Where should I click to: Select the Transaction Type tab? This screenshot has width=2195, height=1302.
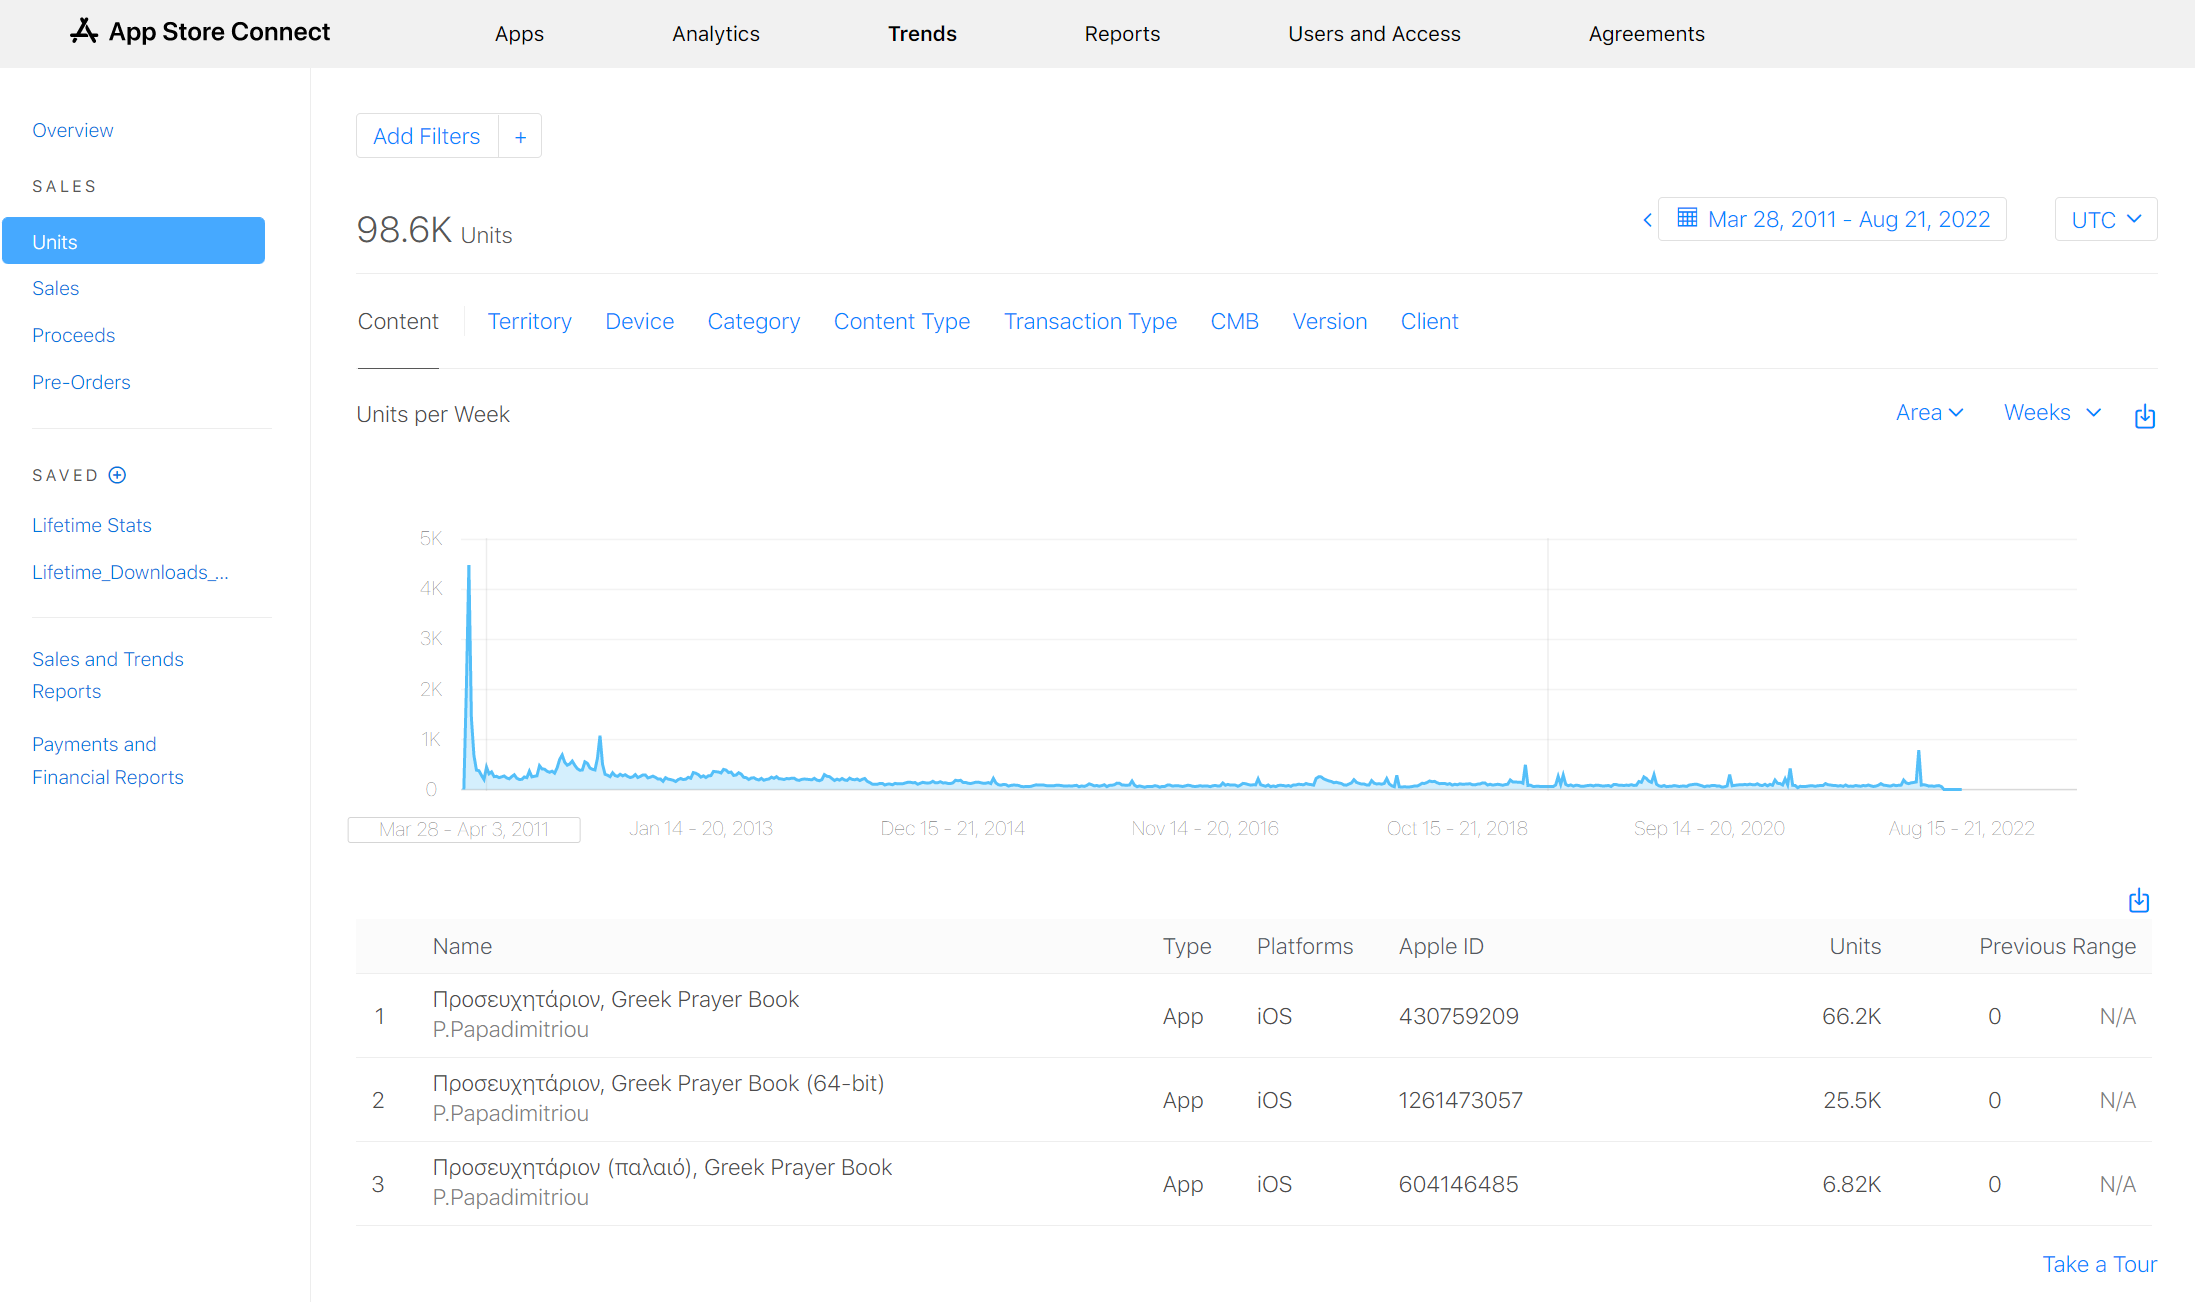[1090, 322]
